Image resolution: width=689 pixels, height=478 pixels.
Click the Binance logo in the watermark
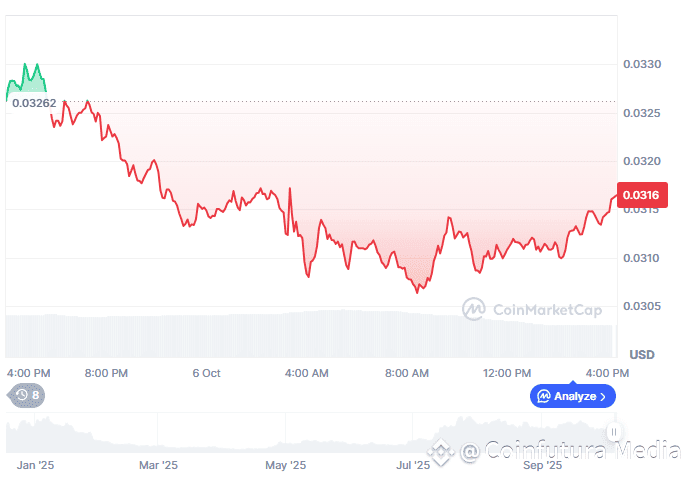pos(441,452)
